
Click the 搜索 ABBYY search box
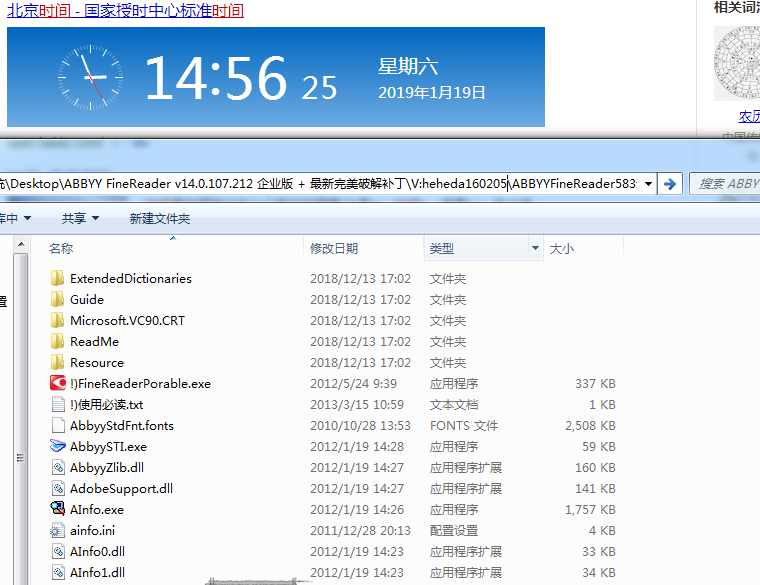tap(725, 184)
